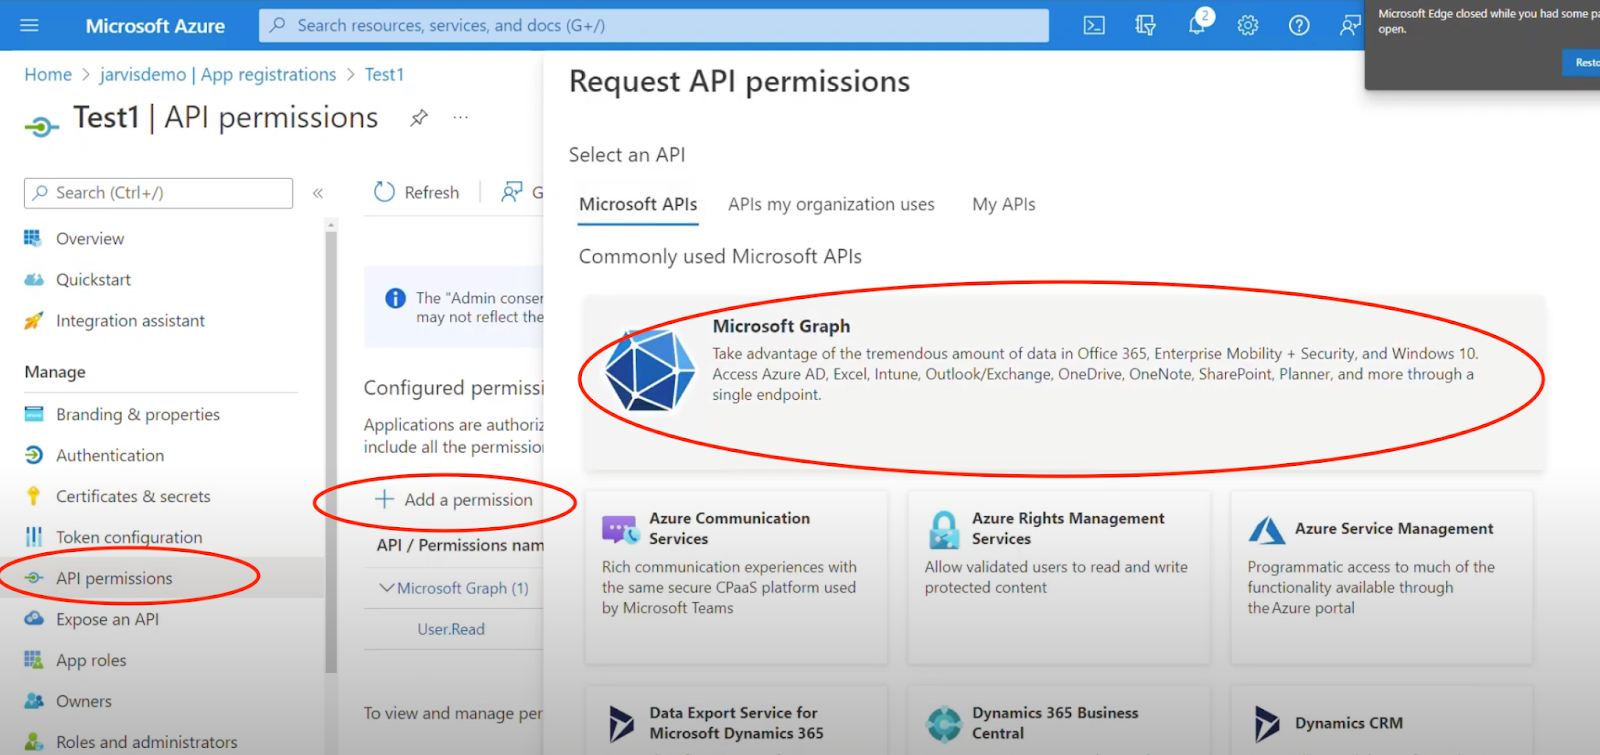Switch to the My APIs tab
Viewport: 1600px width, 755px height.
[x=1003, y=204]
